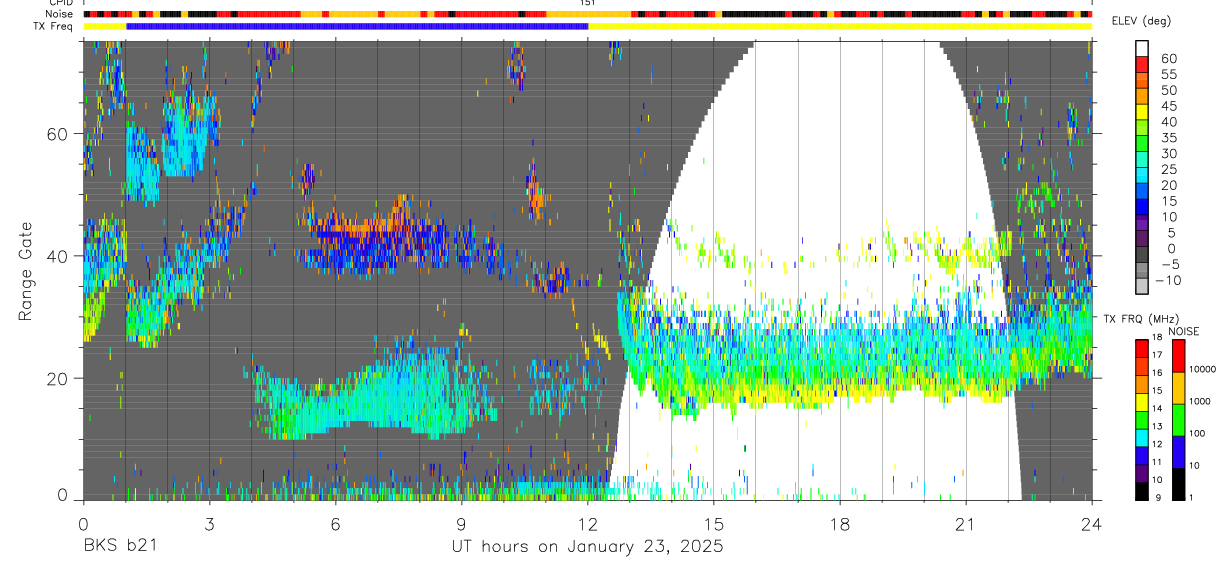Click the "BKS b21" radar beam label

coord(119,546)
